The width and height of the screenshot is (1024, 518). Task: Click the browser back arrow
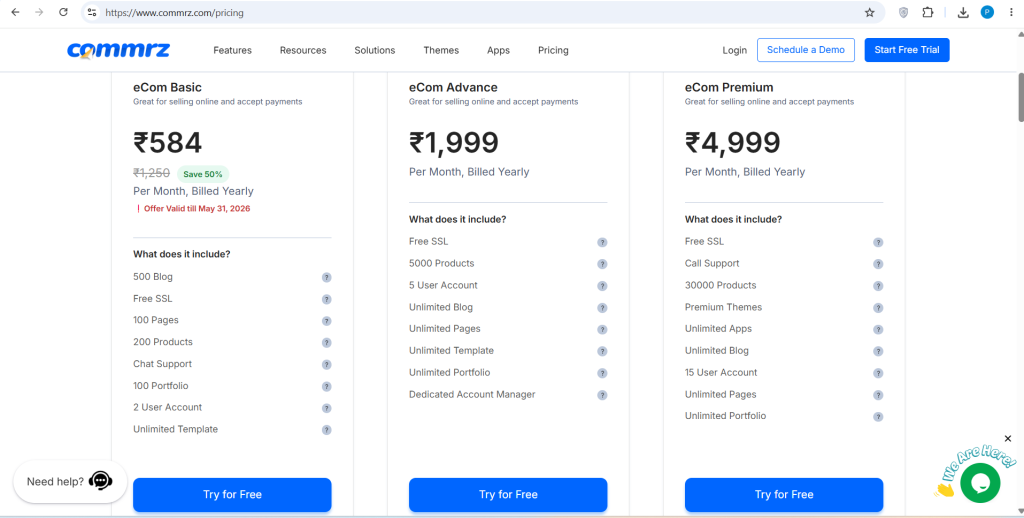click(15, 12)
